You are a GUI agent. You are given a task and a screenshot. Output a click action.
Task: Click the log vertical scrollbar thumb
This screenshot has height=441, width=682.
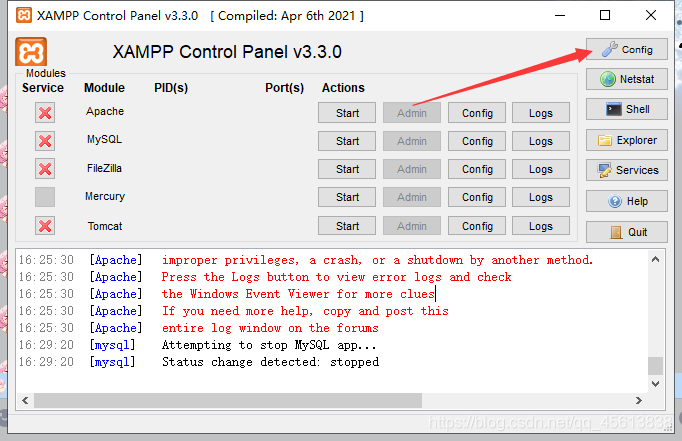point(655,366)
